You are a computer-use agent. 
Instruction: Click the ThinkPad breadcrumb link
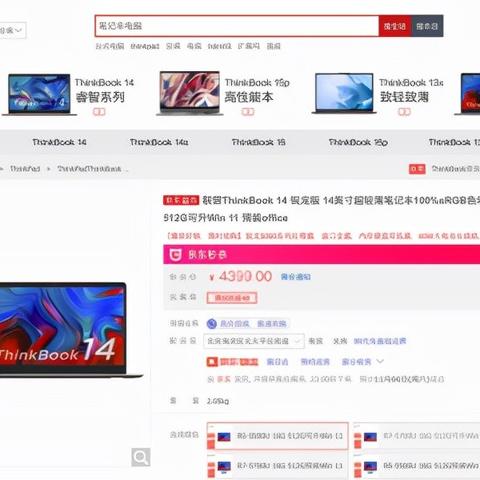[25, 169]
